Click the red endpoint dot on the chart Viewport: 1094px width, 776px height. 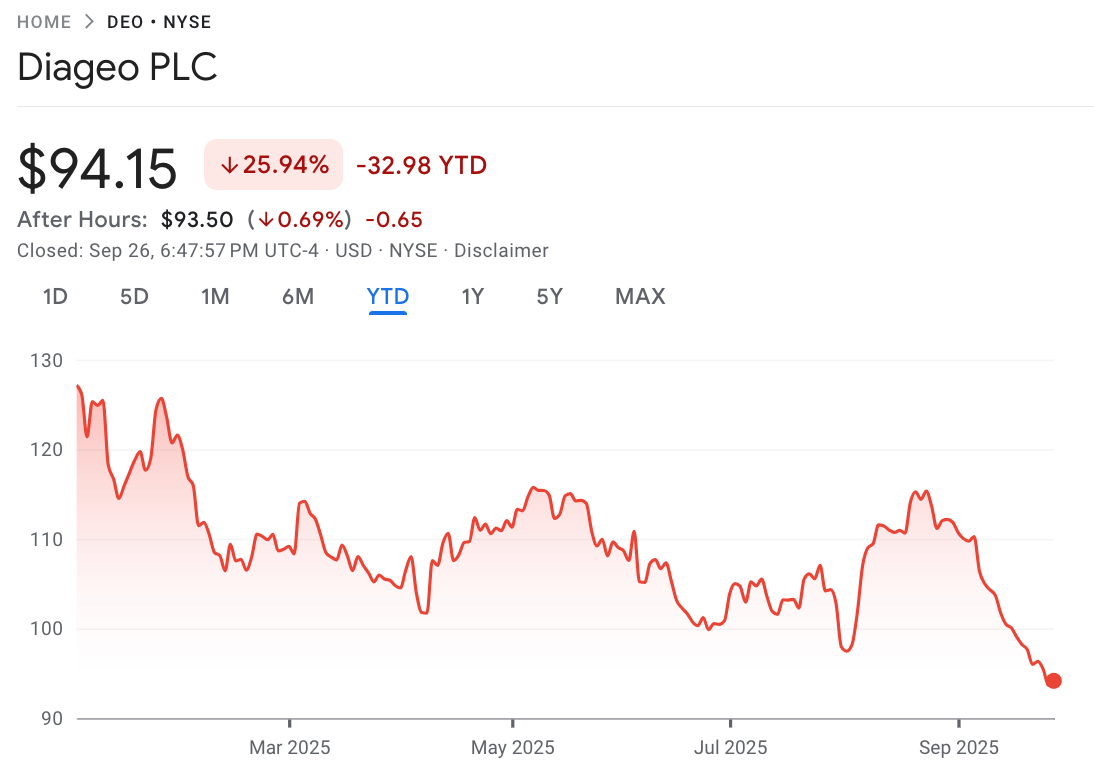click(1053, 681)
